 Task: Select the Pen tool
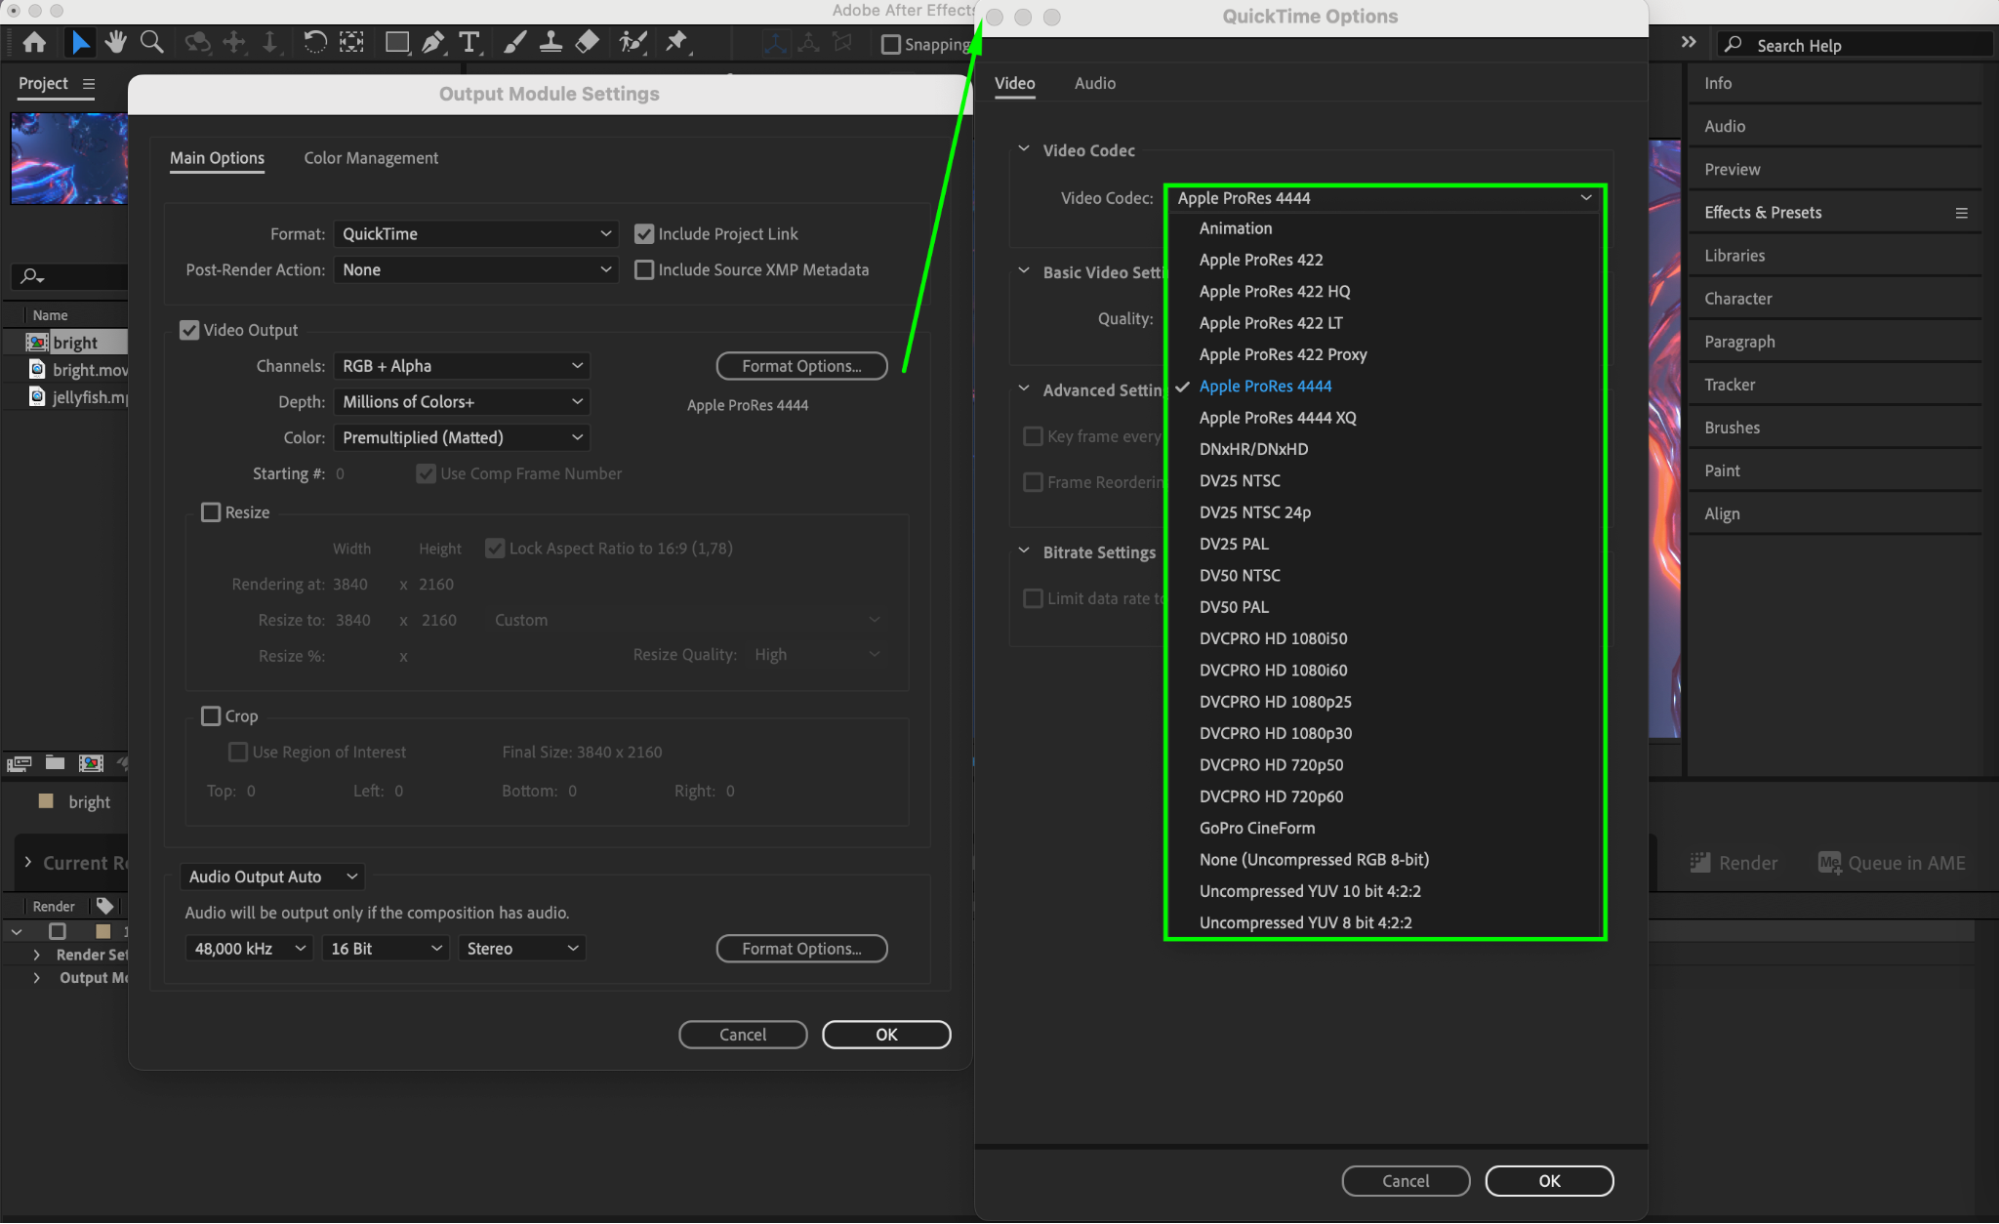pos(432,42)
